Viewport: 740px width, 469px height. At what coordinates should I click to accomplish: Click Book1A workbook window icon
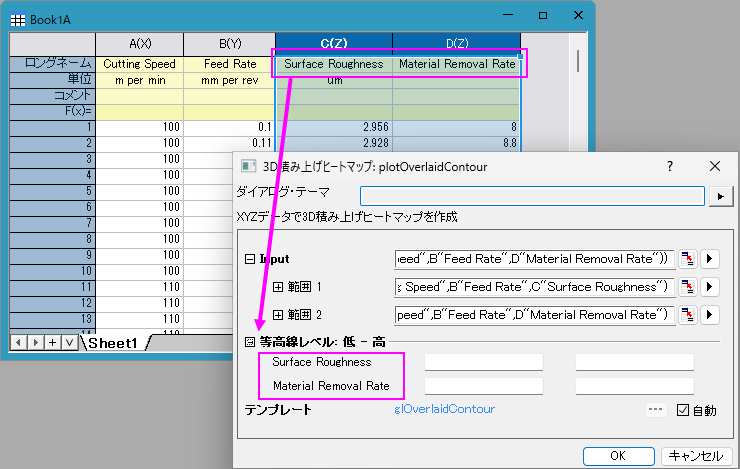point(17,20)
